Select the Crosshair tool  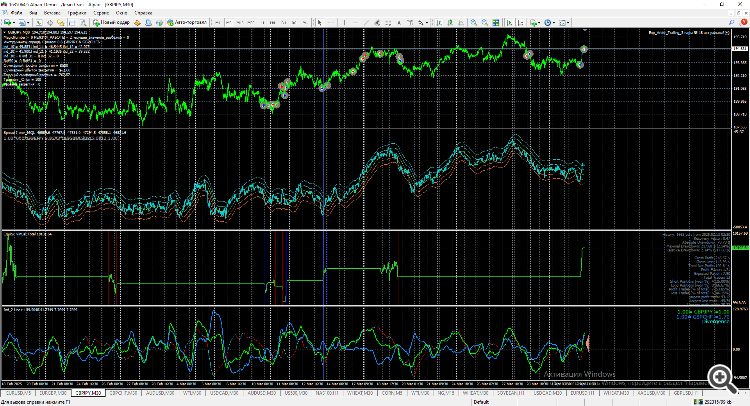[x=331, y=22]
